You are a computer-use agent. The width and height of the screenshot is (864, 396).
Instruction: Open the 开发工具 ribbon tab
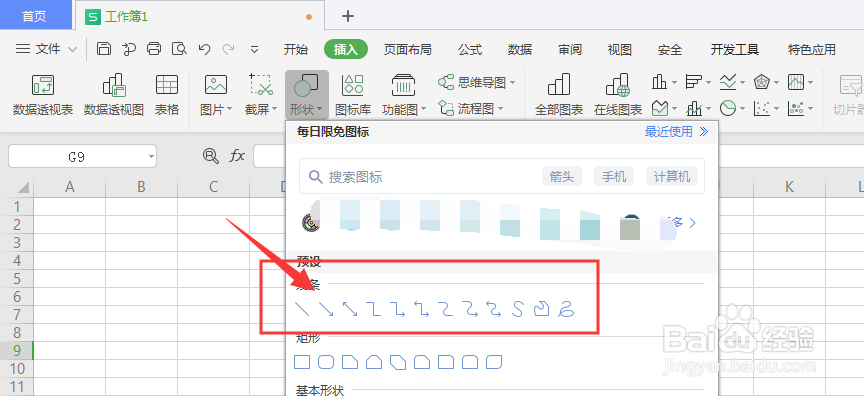coord(735,50)
